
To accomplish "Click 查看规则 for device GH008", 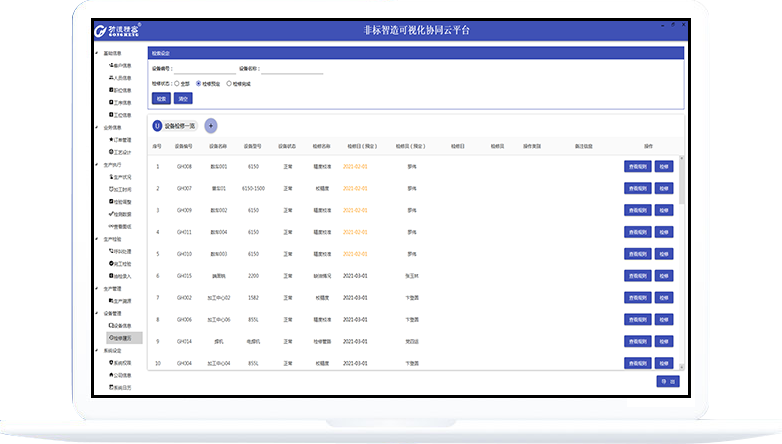I will coord(636,166).
